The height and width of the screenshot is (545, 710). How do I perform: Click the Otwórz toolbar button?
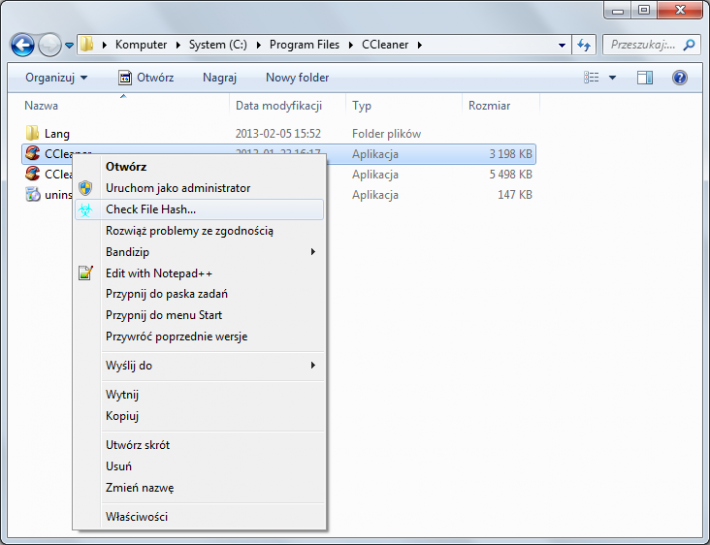(146, 78)
